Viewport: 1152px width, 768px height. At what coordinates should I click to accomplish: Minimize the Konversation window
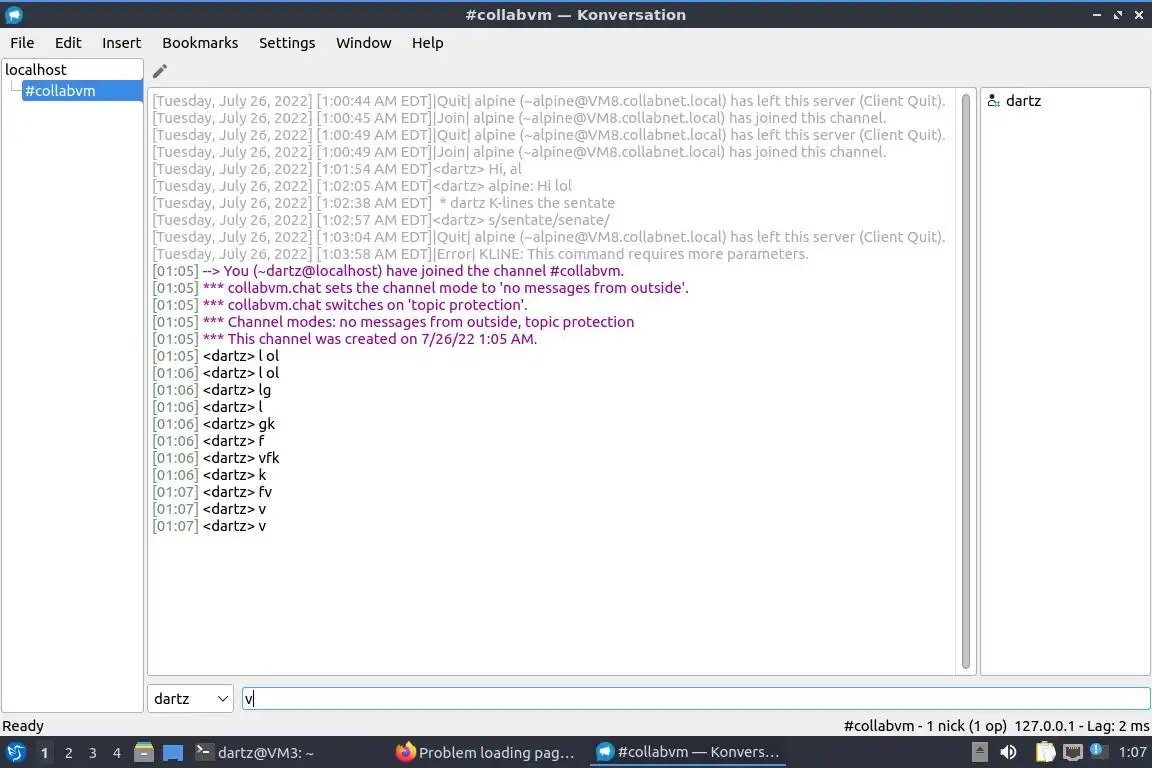(x=1096, y=15)
